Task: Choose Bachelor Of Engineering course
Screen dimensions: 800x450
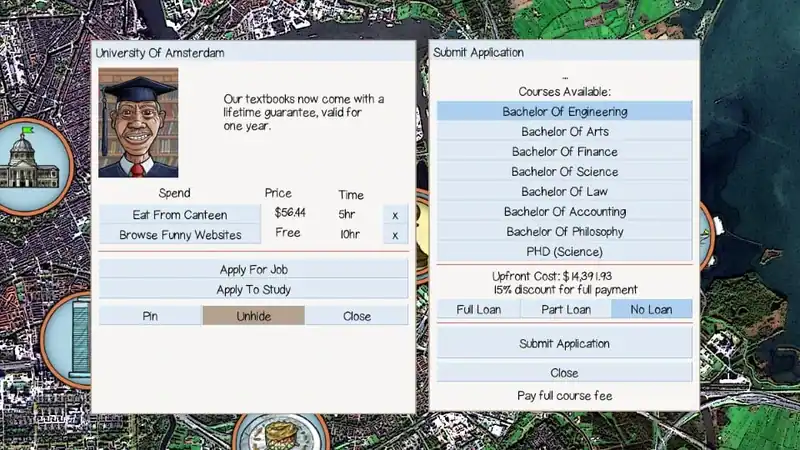Action: 565,111
